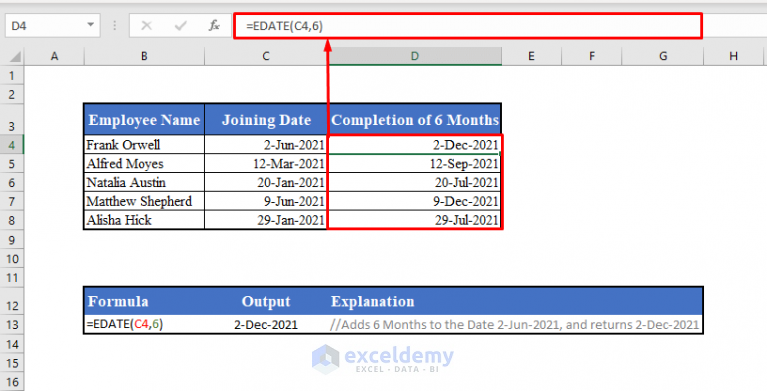Screen dimensions: 767x391
Task: Select the 20-Jul-2021 completion cell
Action: click(x=415, y=183)
